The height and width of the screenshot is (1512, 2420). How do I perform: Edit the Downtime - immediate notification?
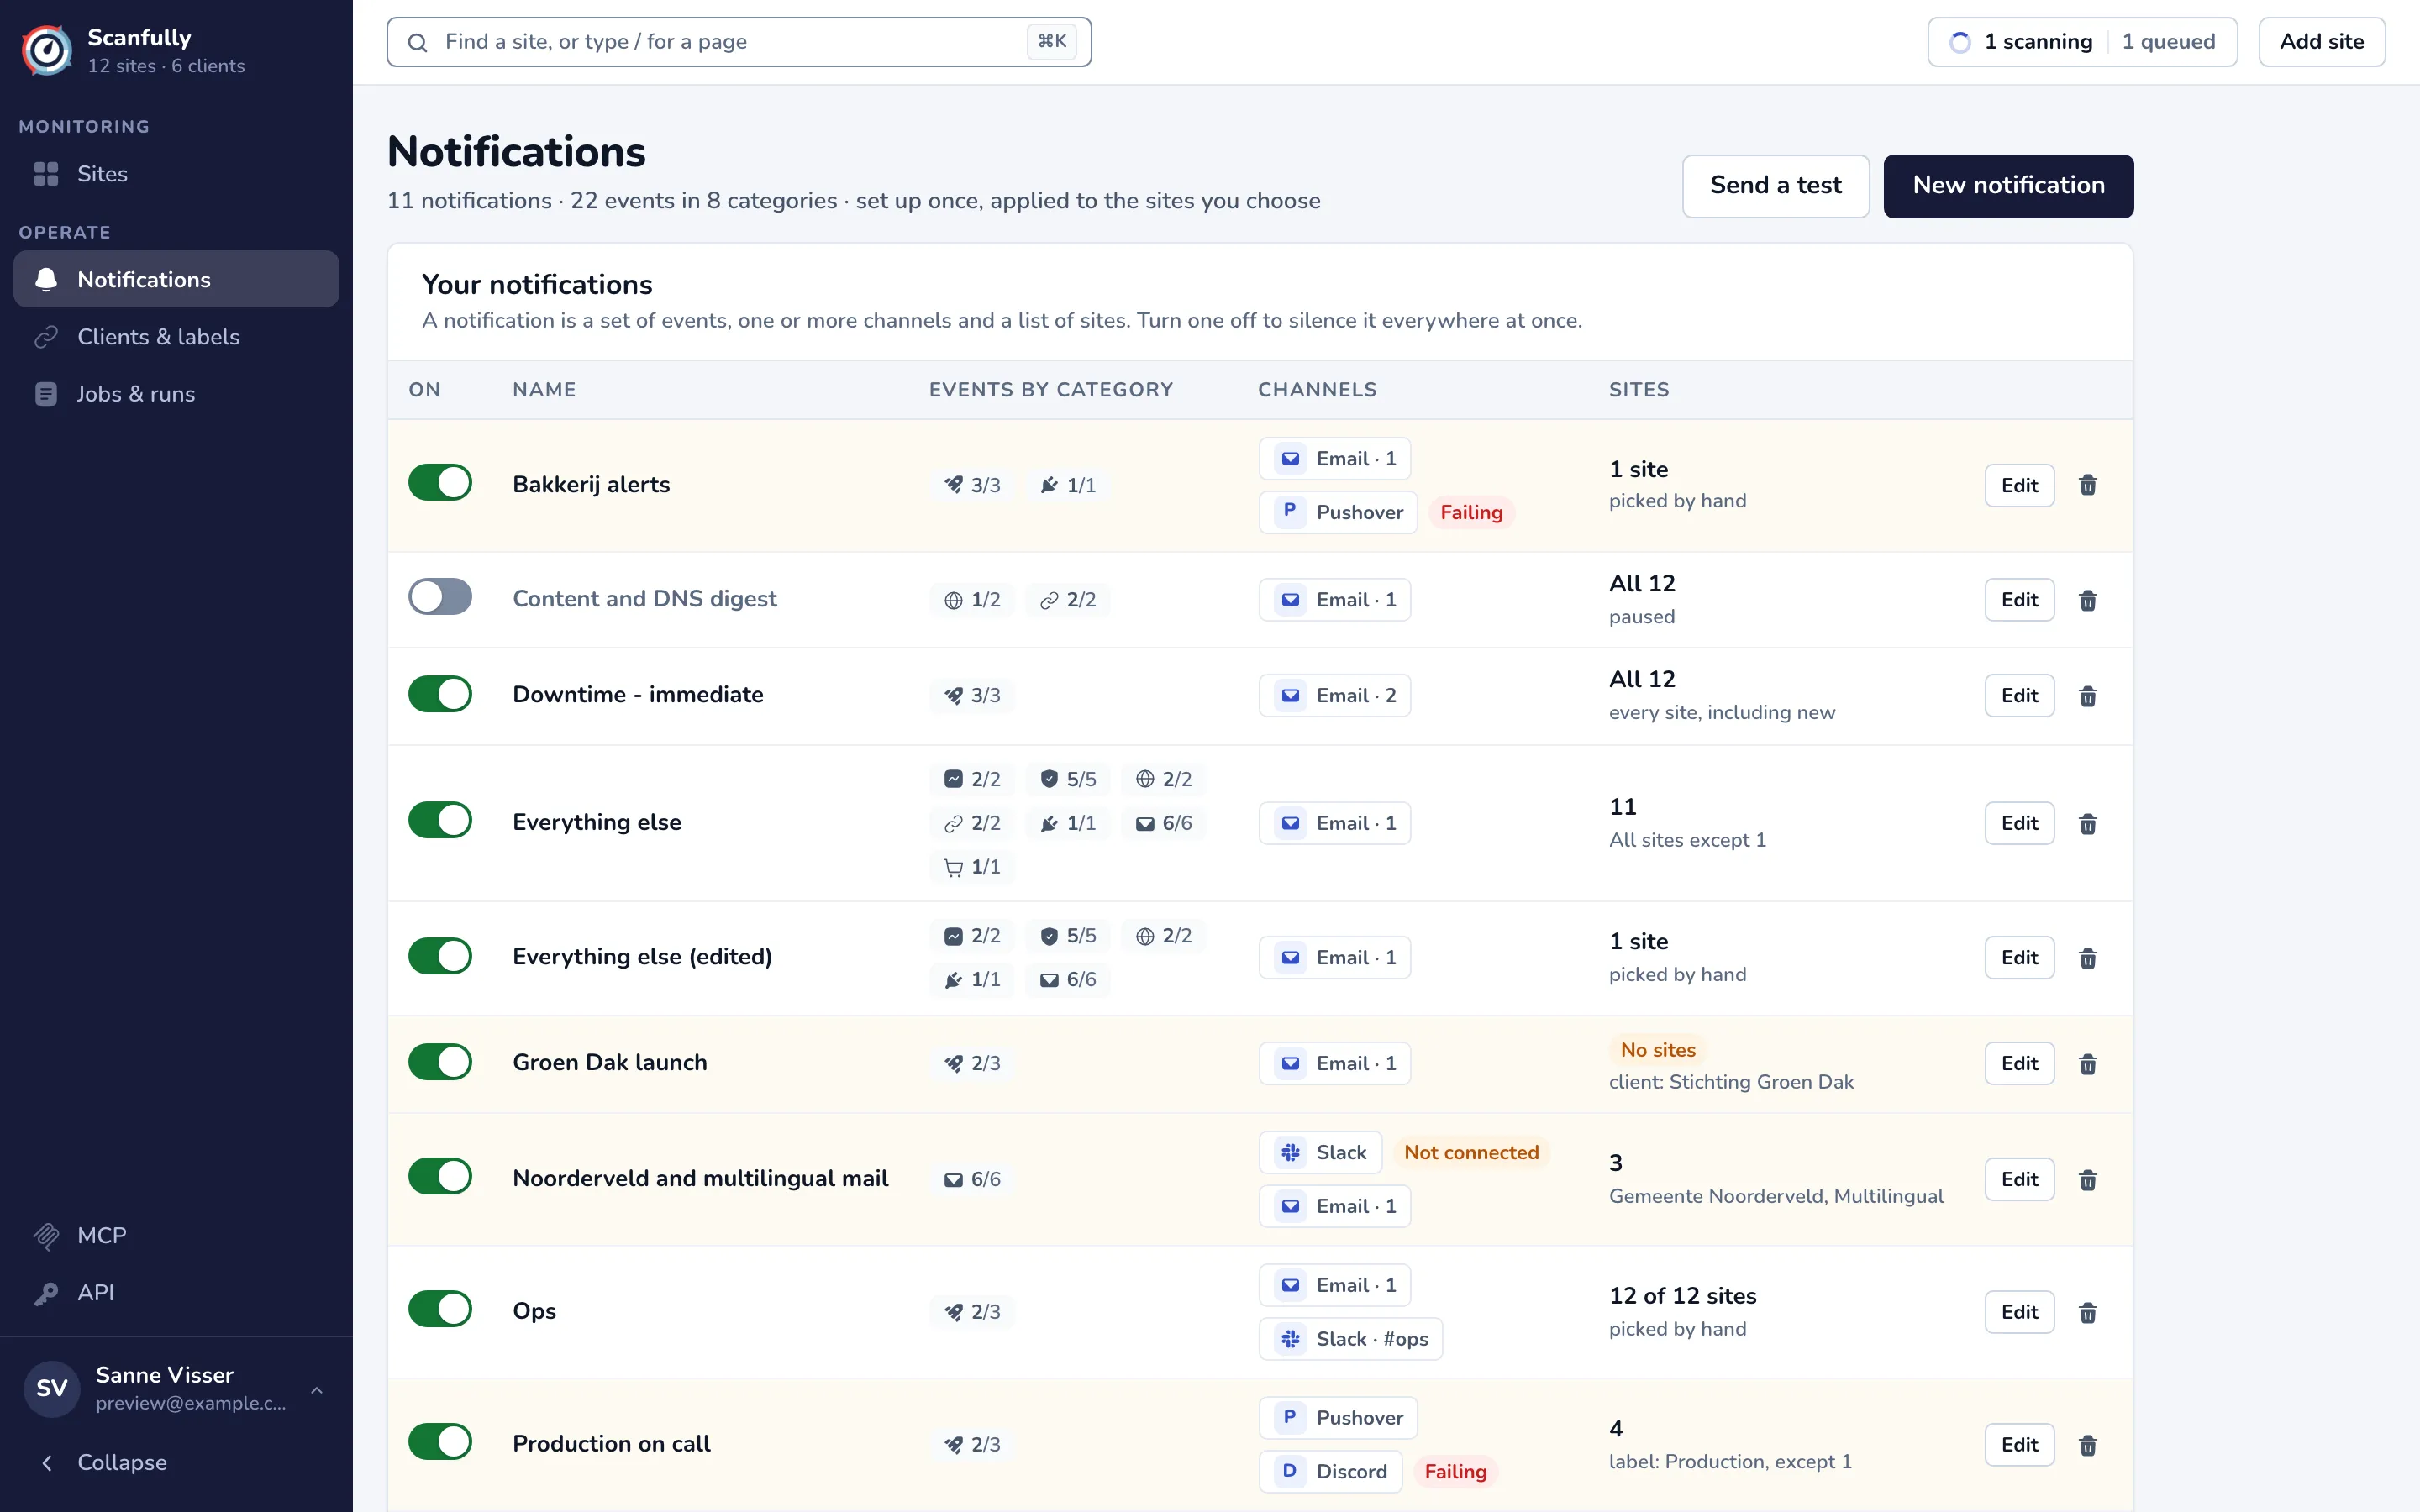pos(2019,695)
